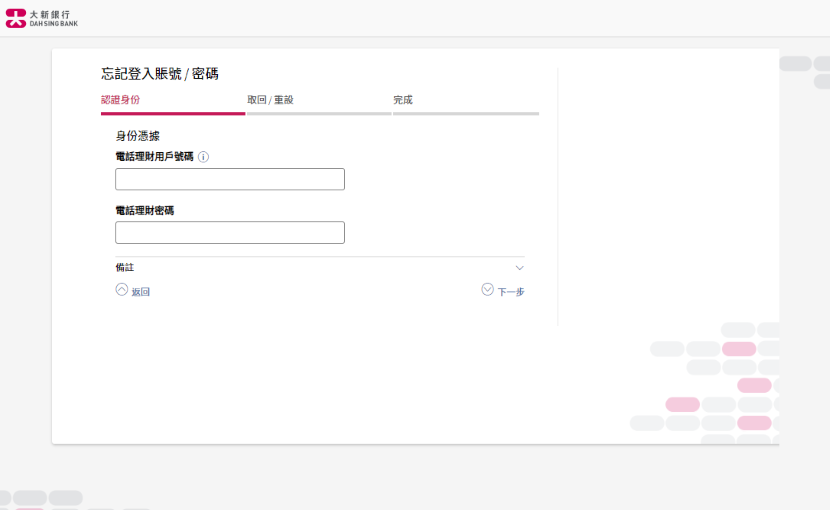Go back via the 返回 link text
830x510 pixels.
click(x=141, y=292)
